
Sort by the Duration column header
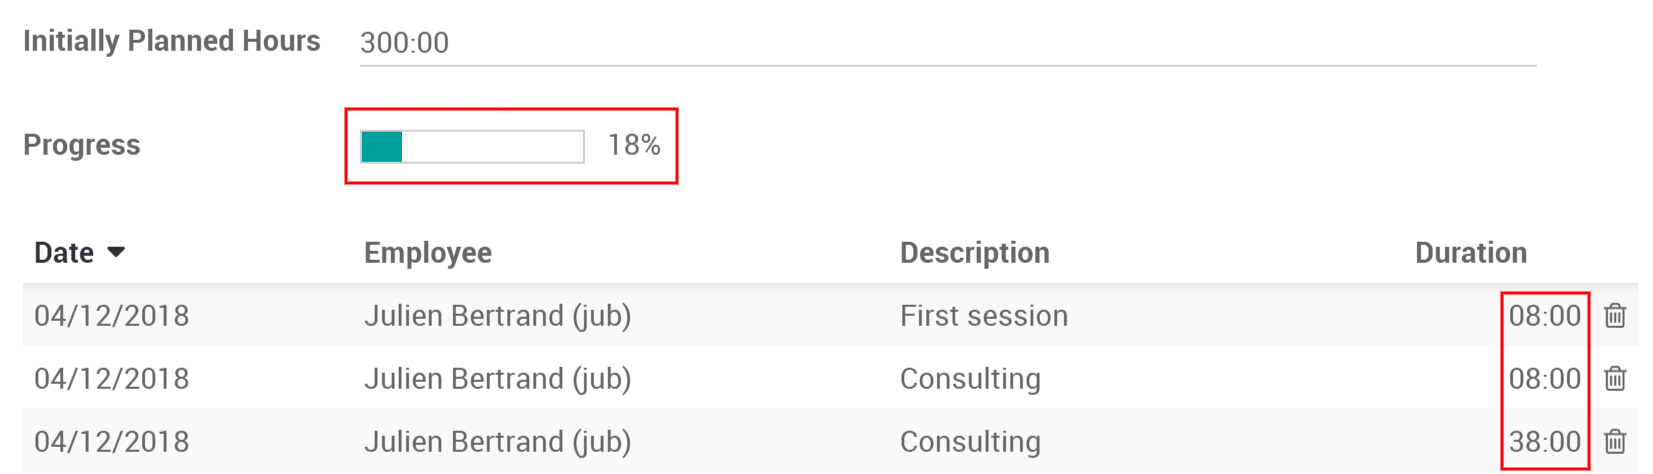point(1470,253)
